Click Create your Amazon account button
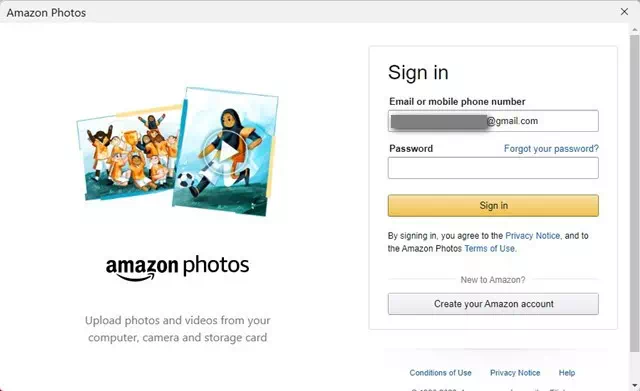 click(x=493, y=304)
